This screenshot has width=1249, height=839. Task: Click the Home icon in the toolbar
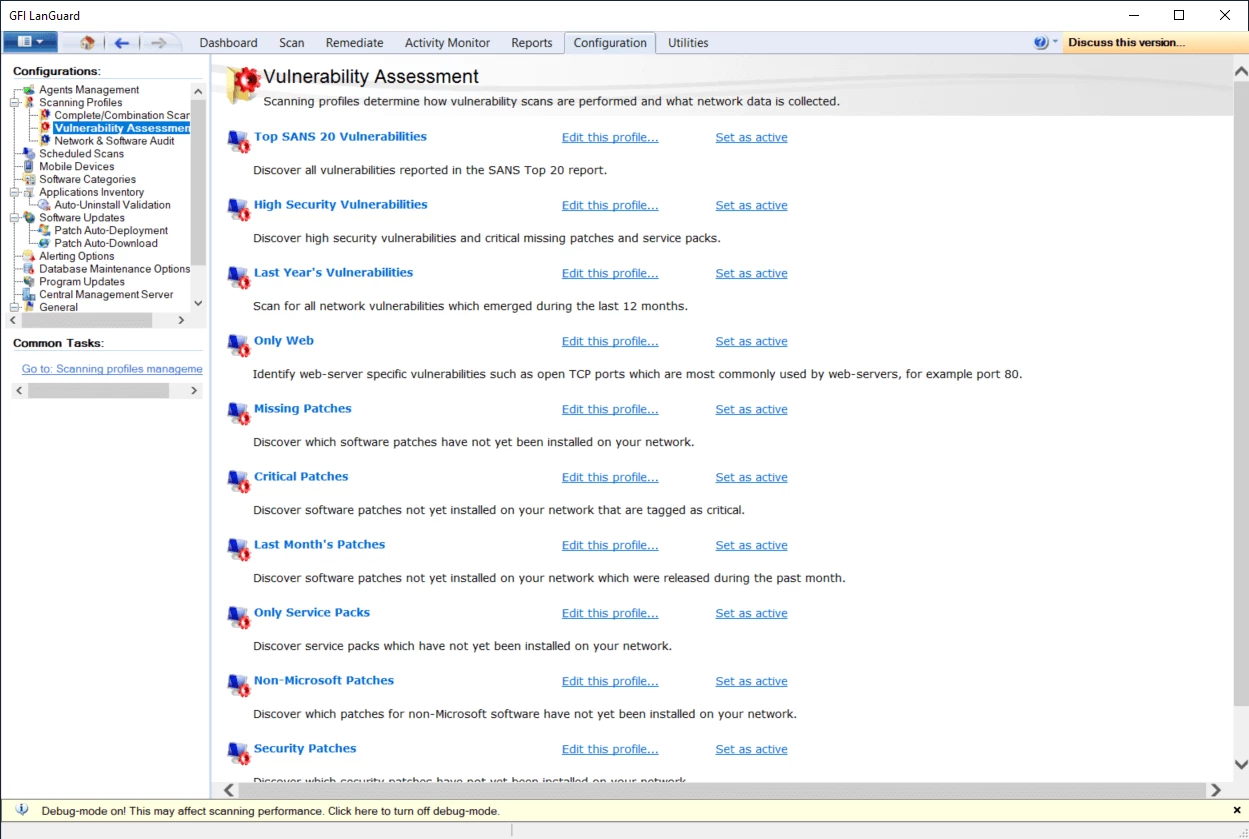87,43
